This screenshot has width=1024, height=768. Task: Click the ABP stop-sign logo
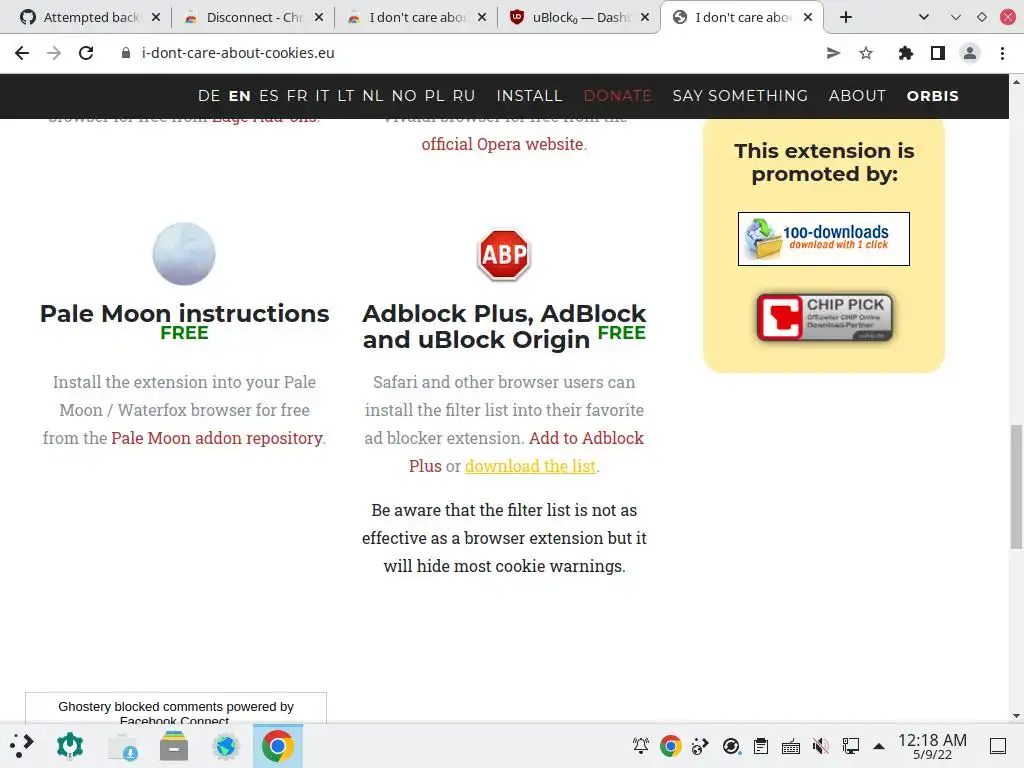(x=504, y=254)
